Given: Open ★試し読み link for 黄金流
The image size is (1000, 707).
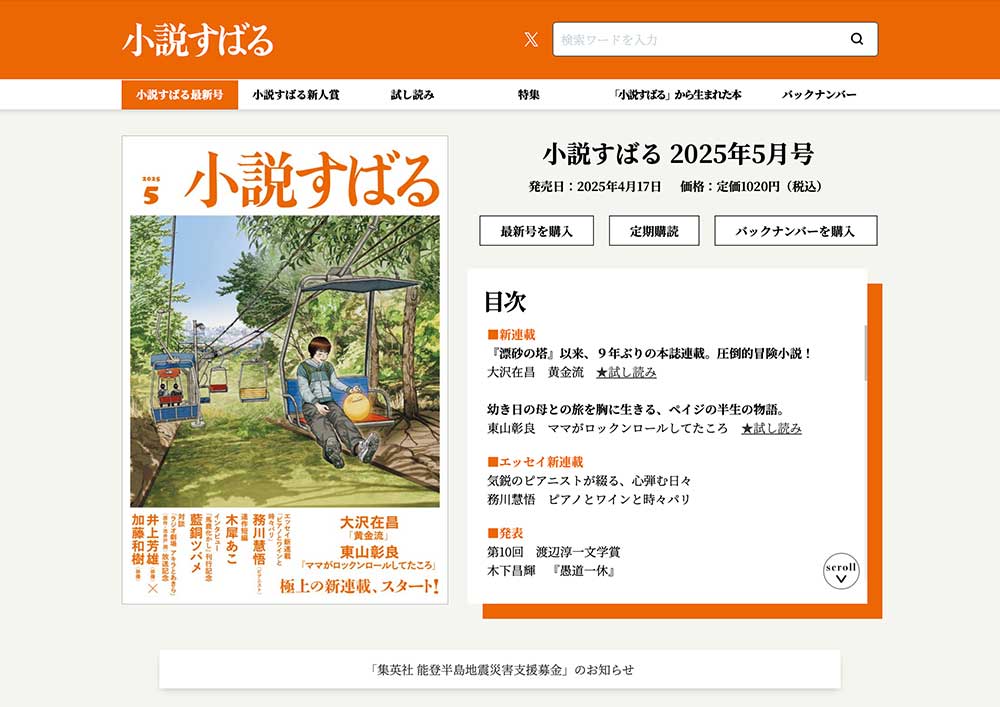Looking at the screenshot, I should [x=626, y=372].
